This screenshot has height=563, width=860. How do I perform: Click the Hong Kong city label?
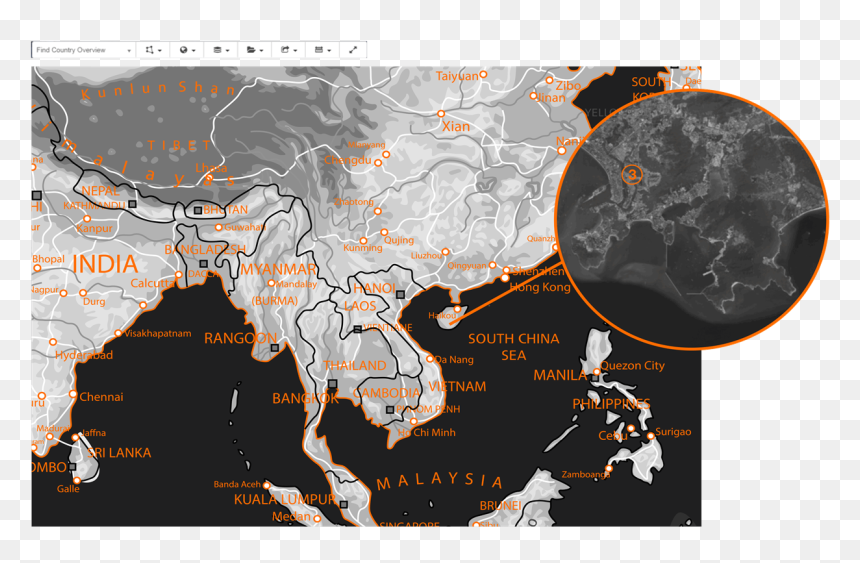[x=540, y=287]
